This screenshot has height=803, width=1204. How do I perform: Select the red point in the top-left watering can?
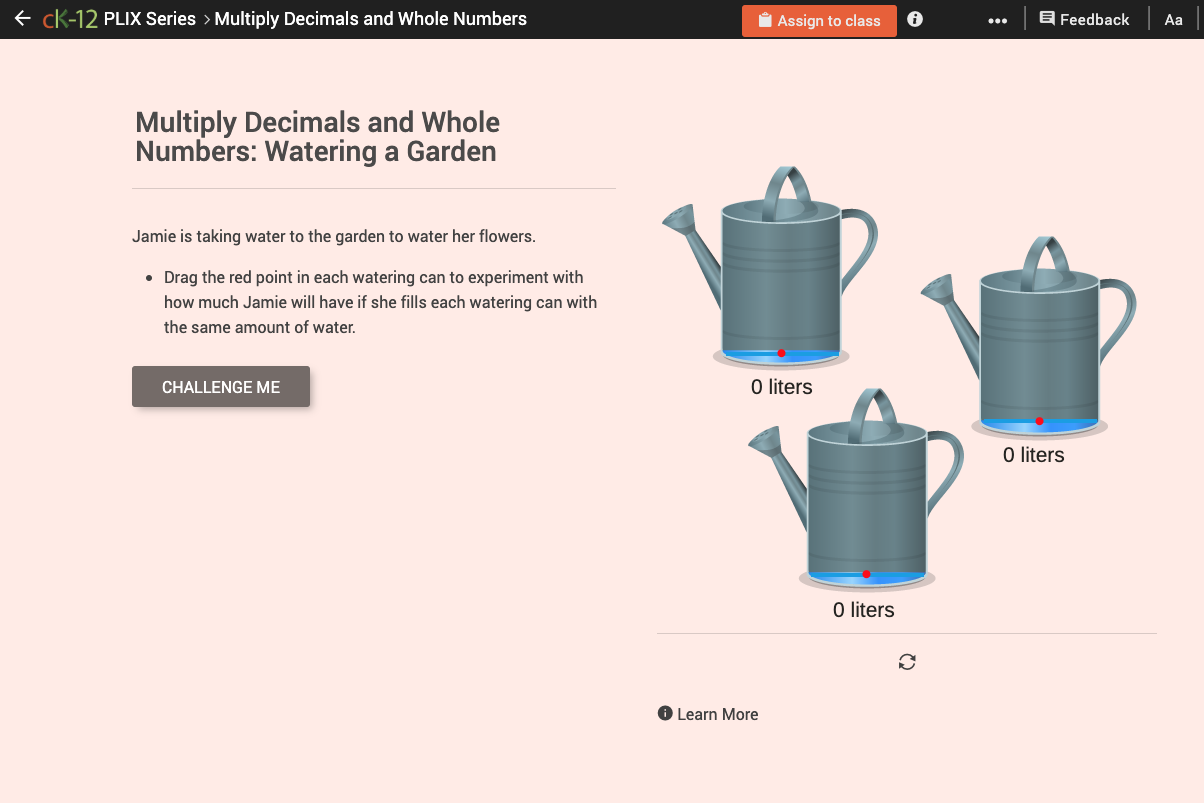click(x=780, y=353)
